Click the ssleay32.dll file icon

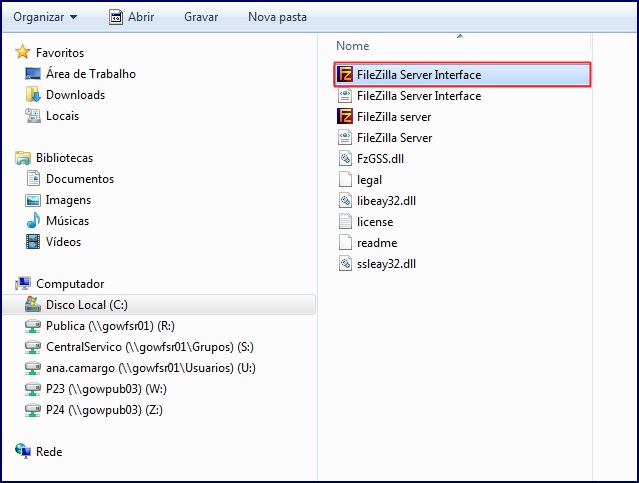click(x=345, y=264)
